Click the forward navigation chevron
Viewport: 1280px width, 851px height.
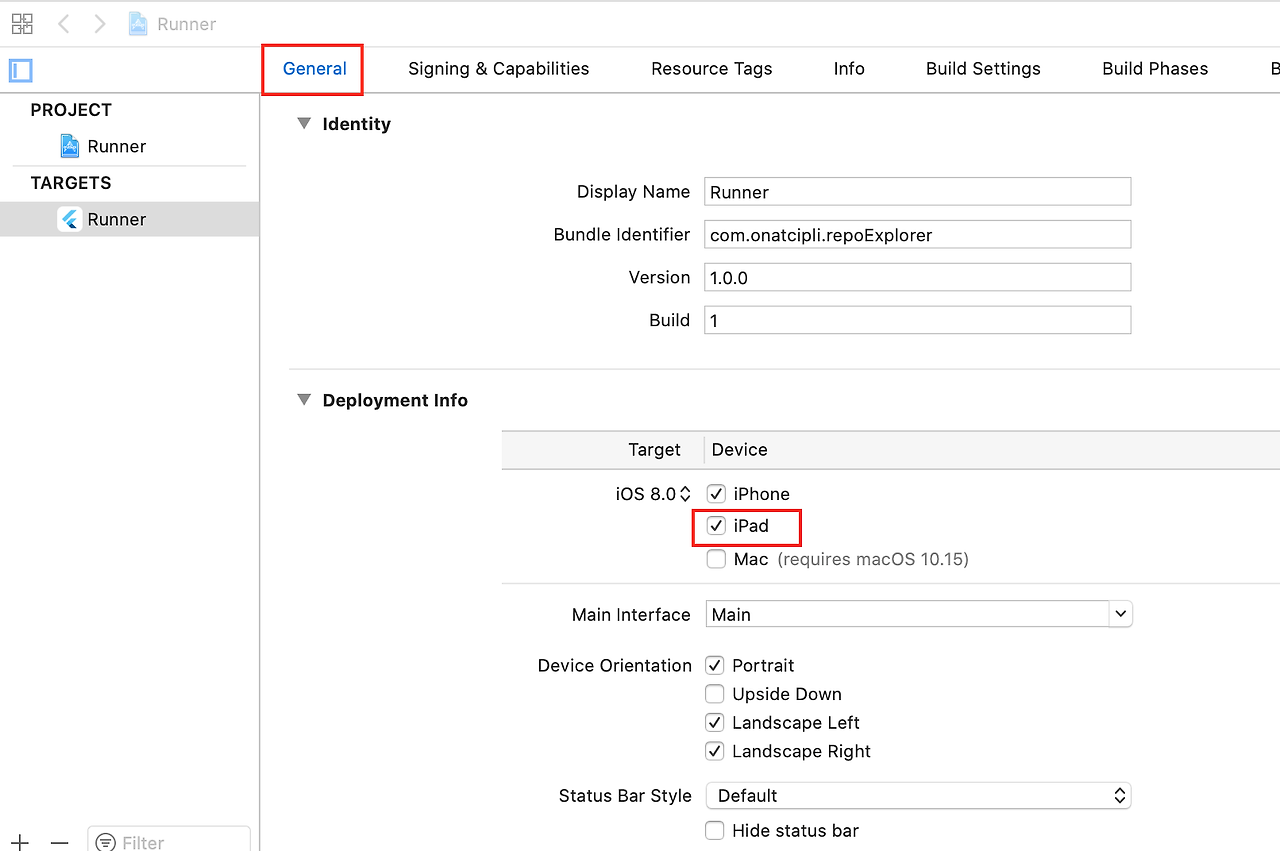(x=99, y=24)
